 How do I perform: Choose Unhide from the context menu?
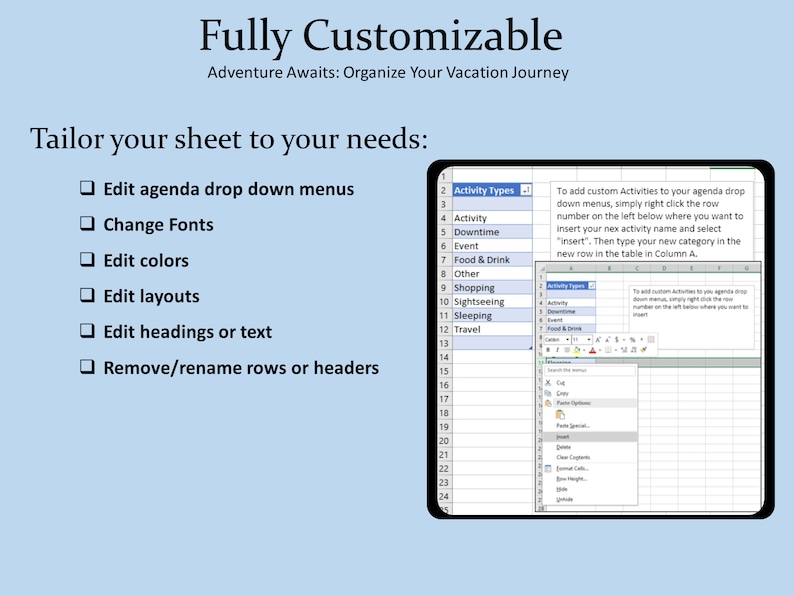point(590,499)
